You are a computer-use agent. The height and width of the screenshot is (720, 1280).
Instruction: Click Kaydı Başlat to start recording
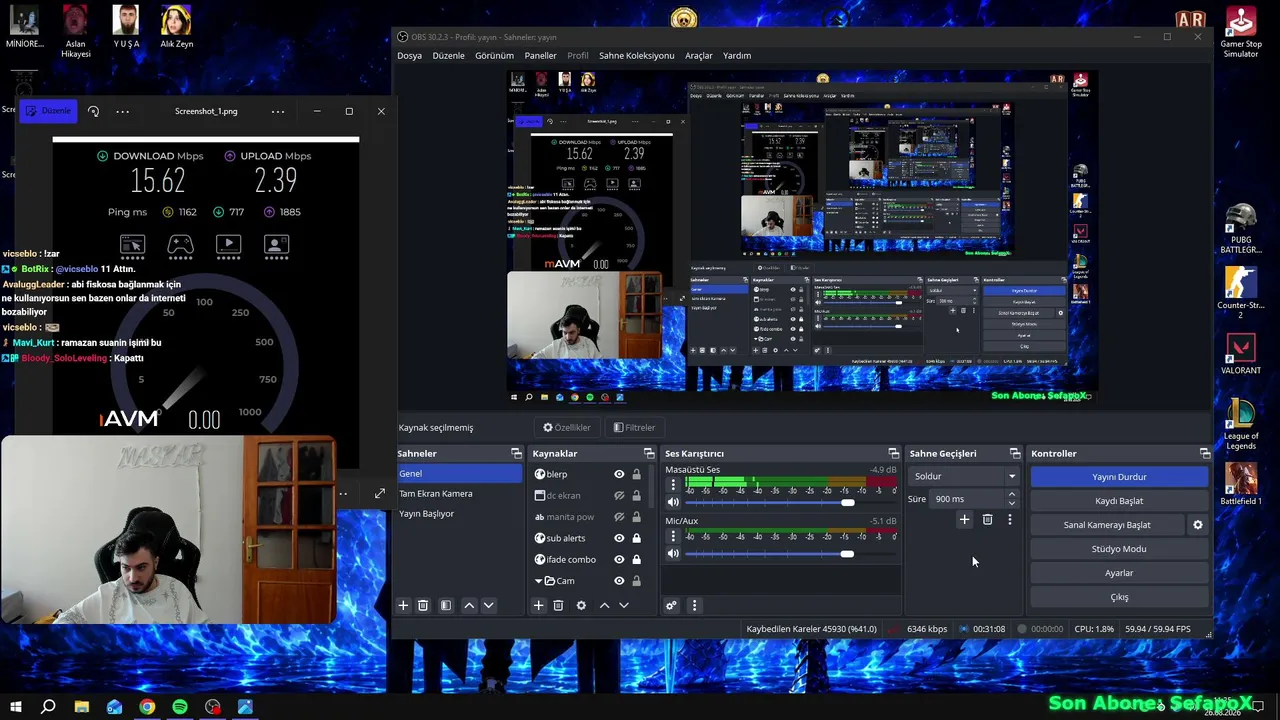pyautogui.click(x=1119, y=501)
